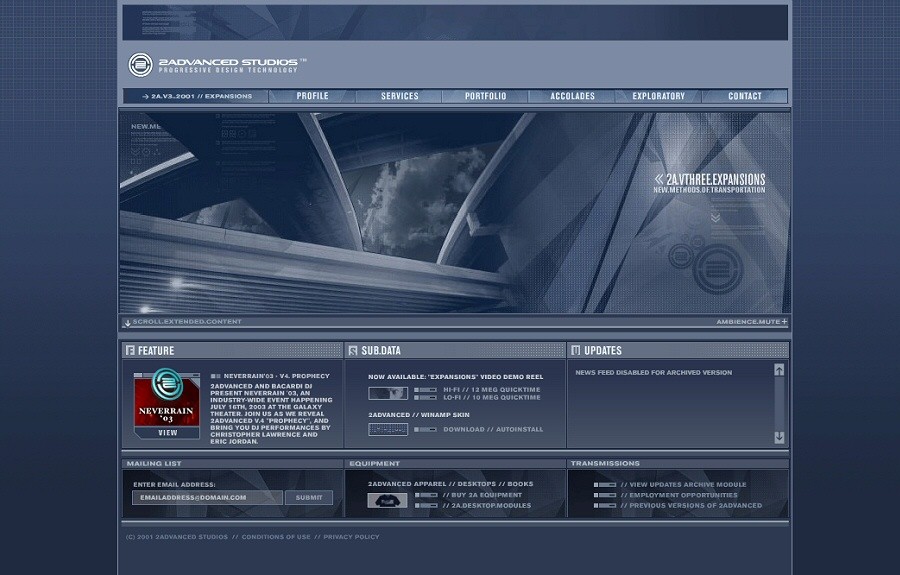Download Hi-Fi 12 meg QuickTime
Image resolution: width=900 pixels, height=575 pixels.
492,390
